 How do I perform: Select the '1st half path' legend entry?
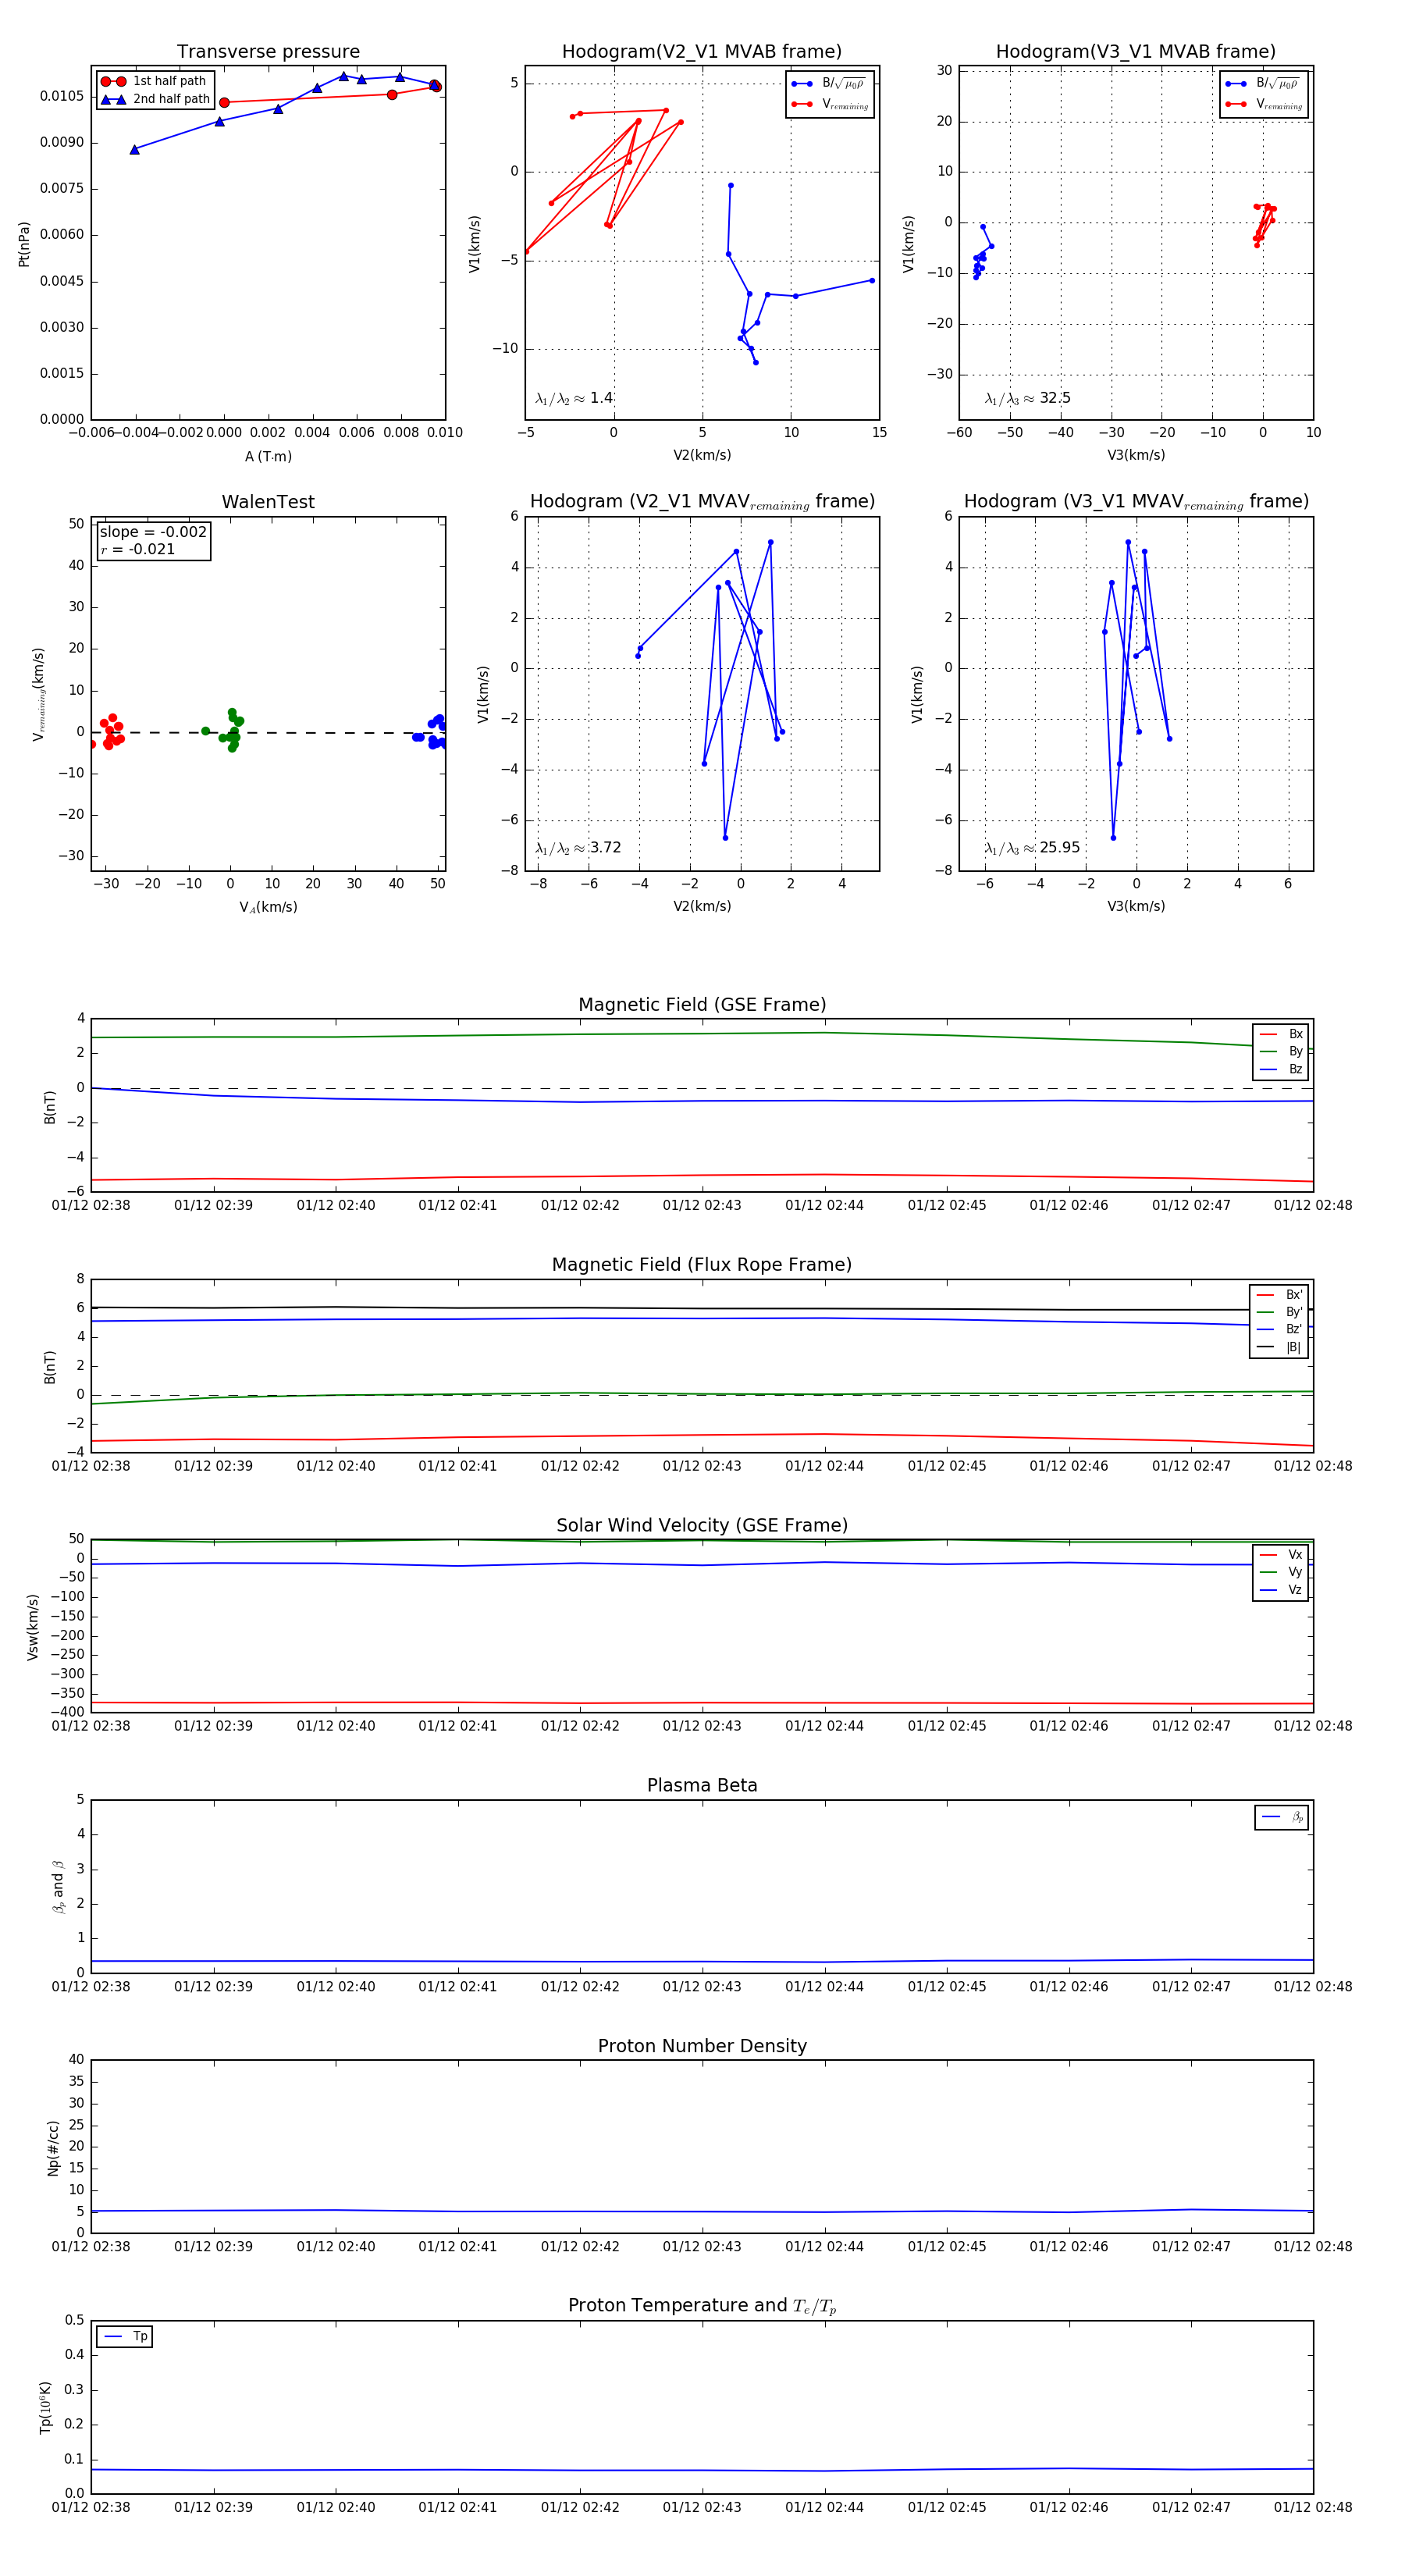pyautogui.click(x=154, y=81)
